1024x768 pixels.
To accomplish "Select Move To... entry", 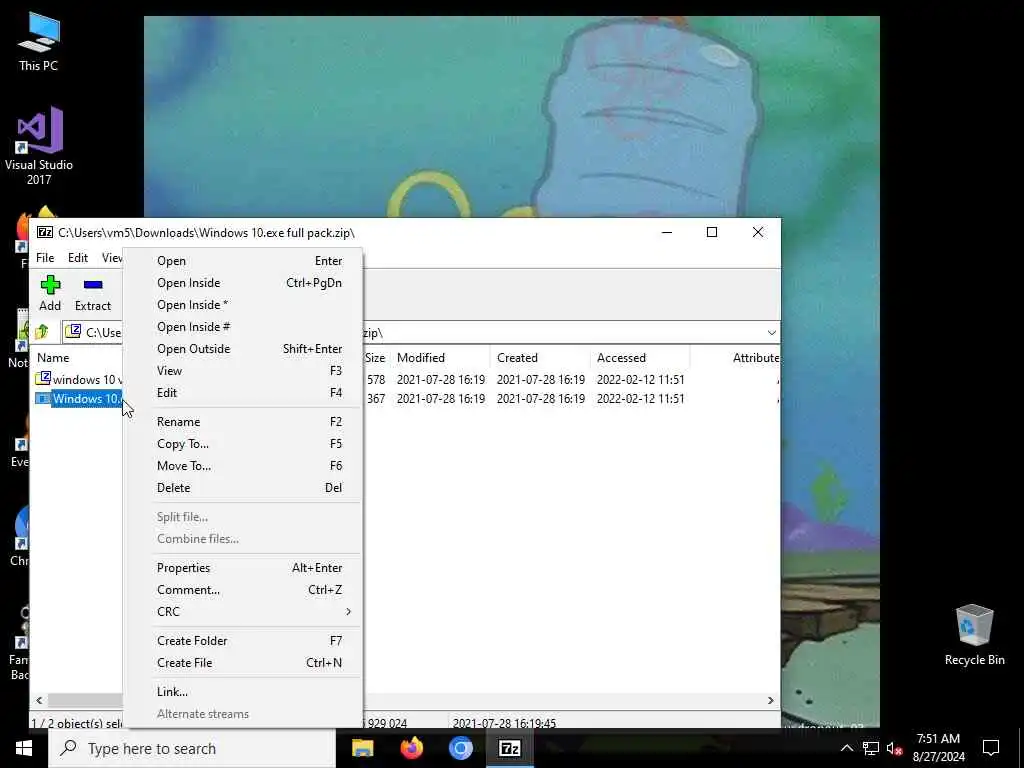I will coord(243,466).
